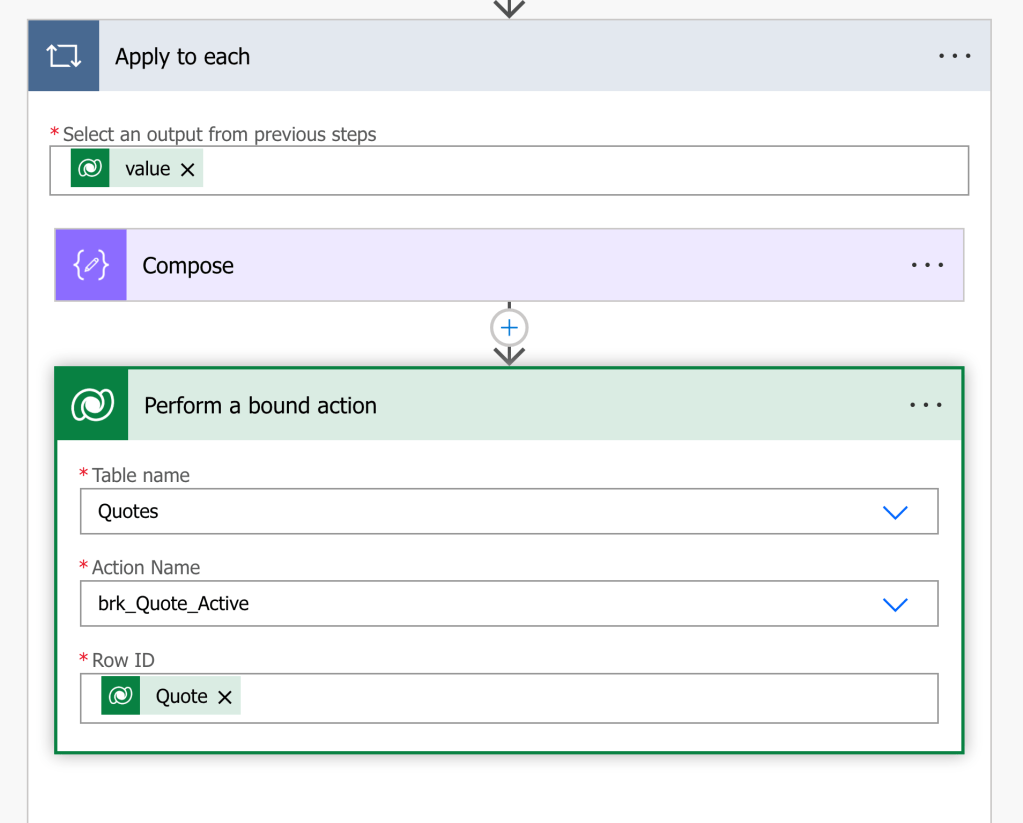Select the brk_Quote_Active action field

pyautogui.click(x=480, y=604)
